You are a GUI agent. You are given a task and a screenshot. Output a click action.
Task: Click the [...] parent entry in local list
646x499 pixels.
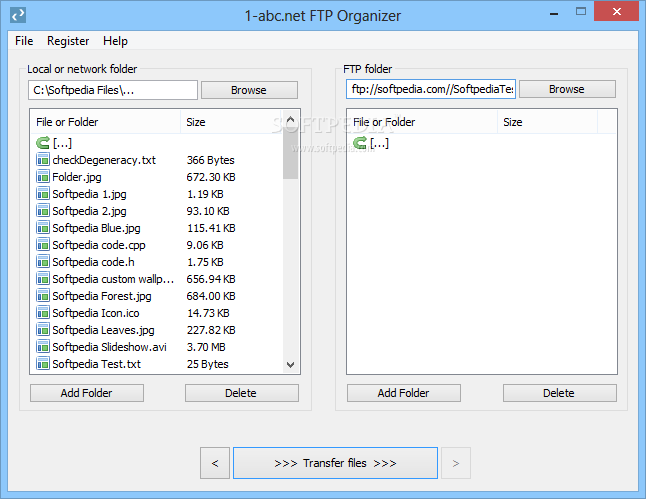click(x=63, y=143)
